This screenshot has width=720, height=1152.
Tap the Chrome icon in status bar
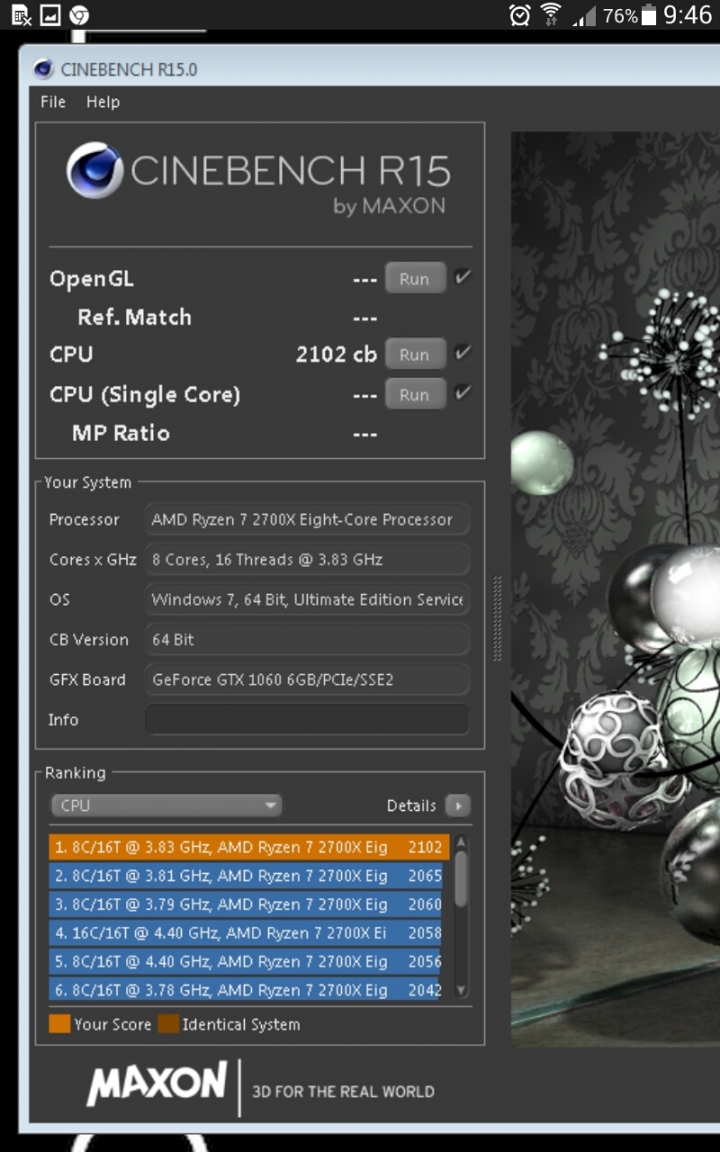pos(79,15)
